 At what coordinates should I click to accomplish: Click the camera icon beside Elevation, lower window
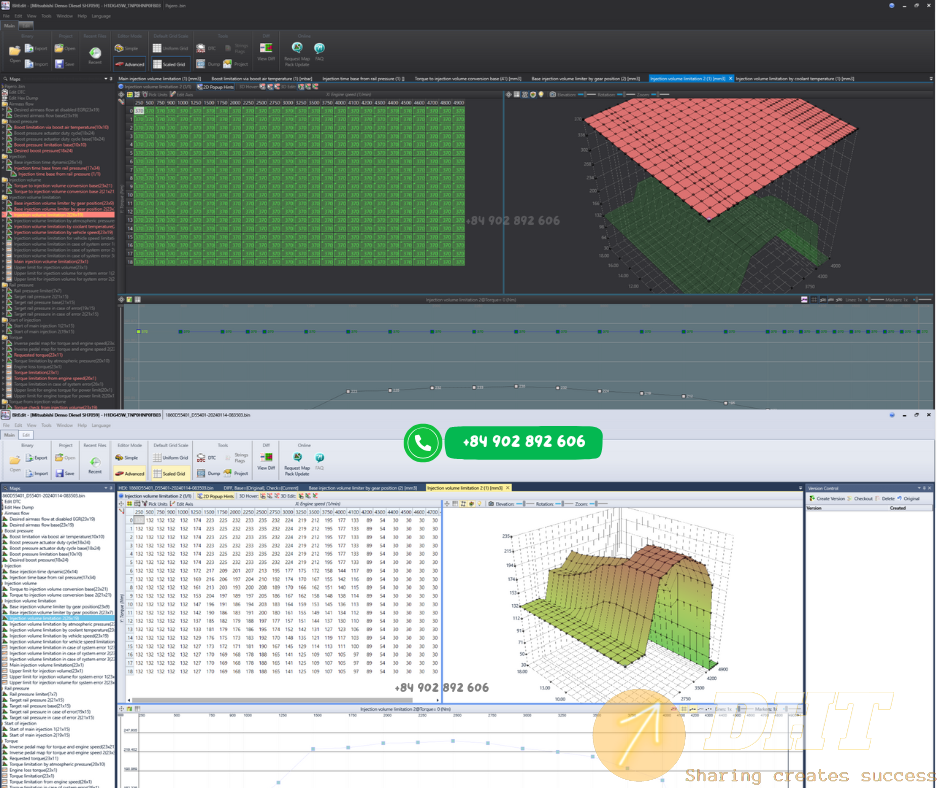coord(492,504)
